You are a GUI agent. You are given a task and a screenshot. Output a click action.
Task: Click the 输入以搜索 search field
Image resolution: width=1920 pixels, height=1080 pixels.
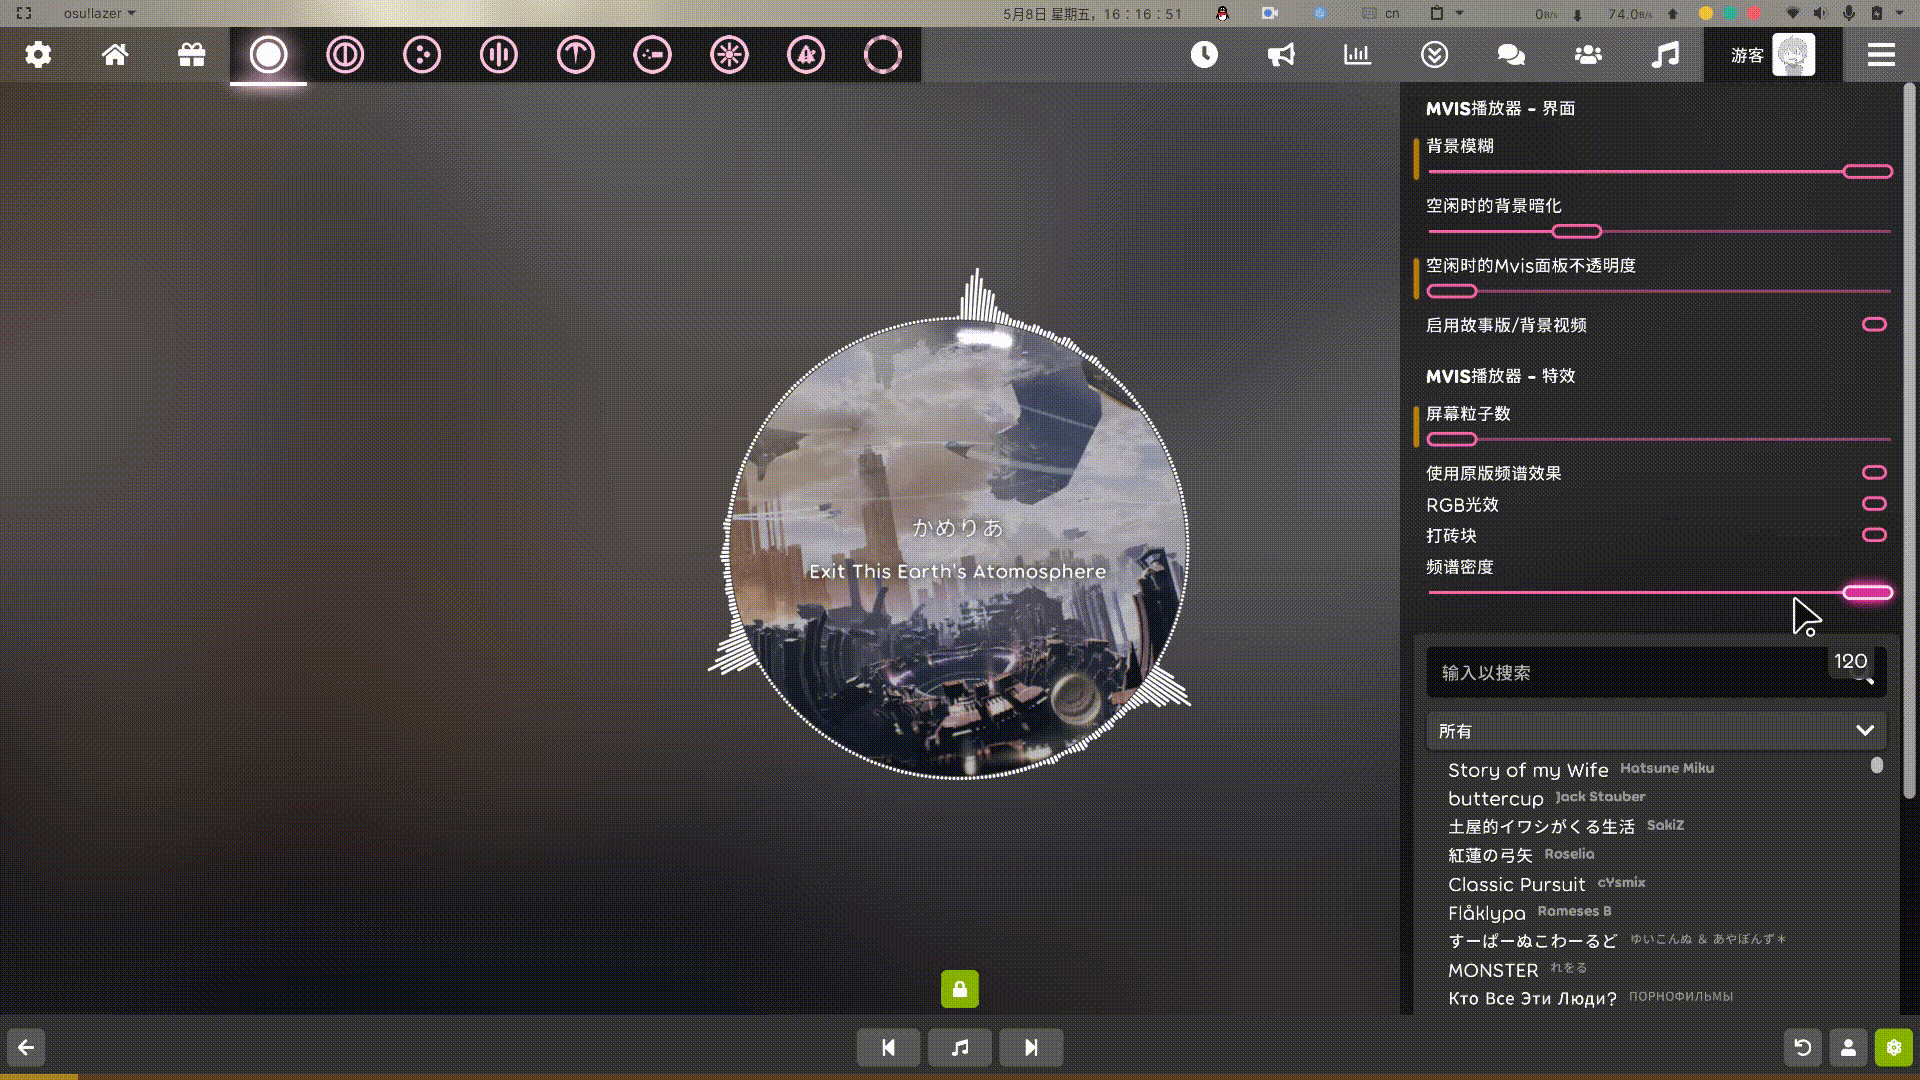[x=1656, y=672]
